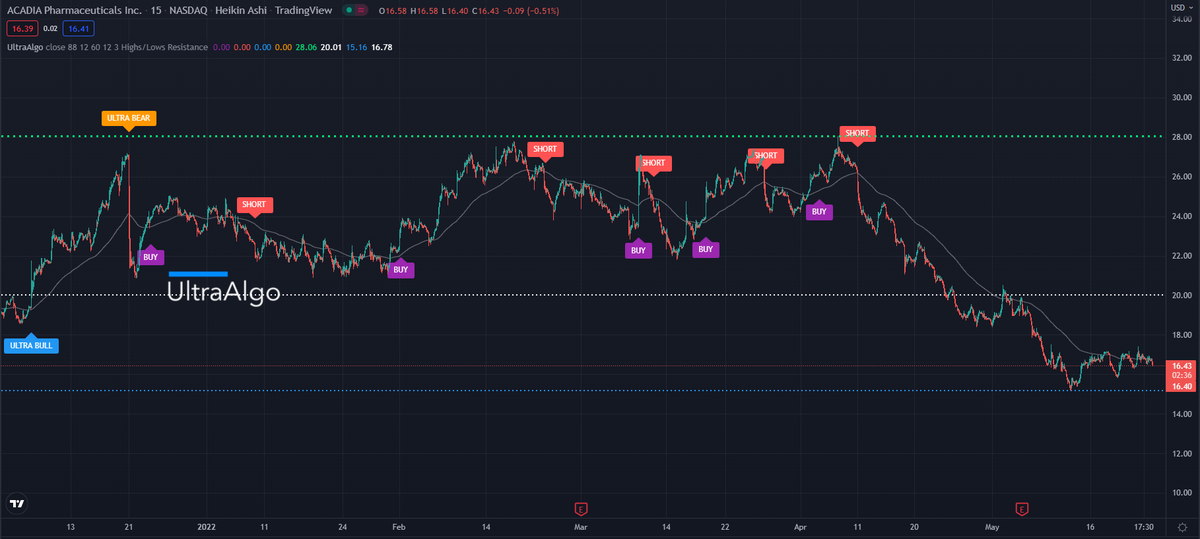Click the Apr time axis label
This screenshot has width=1200, height=539.
(800, 525)
